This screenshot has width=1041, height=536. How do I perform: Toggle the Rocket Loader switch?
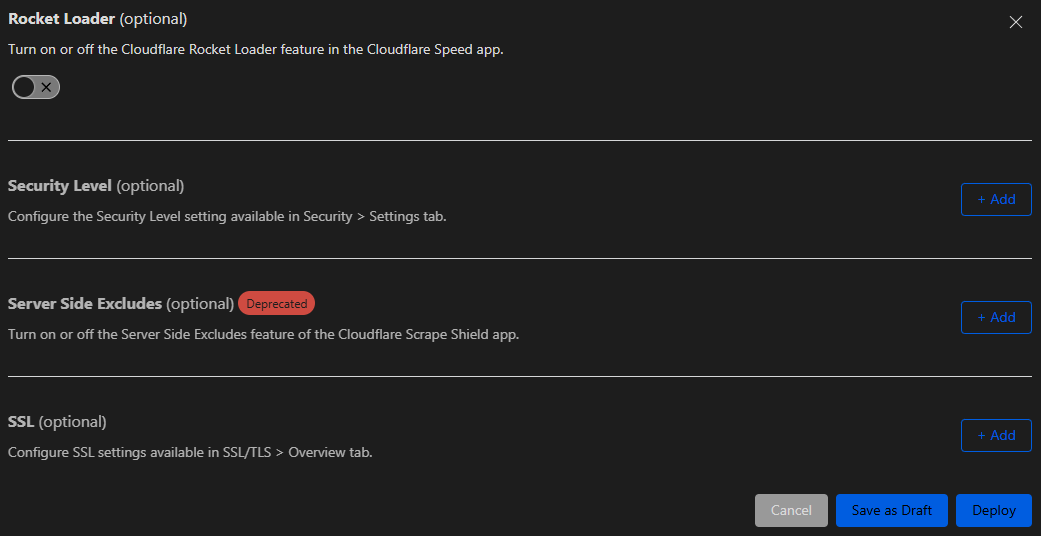click(36, 88)
